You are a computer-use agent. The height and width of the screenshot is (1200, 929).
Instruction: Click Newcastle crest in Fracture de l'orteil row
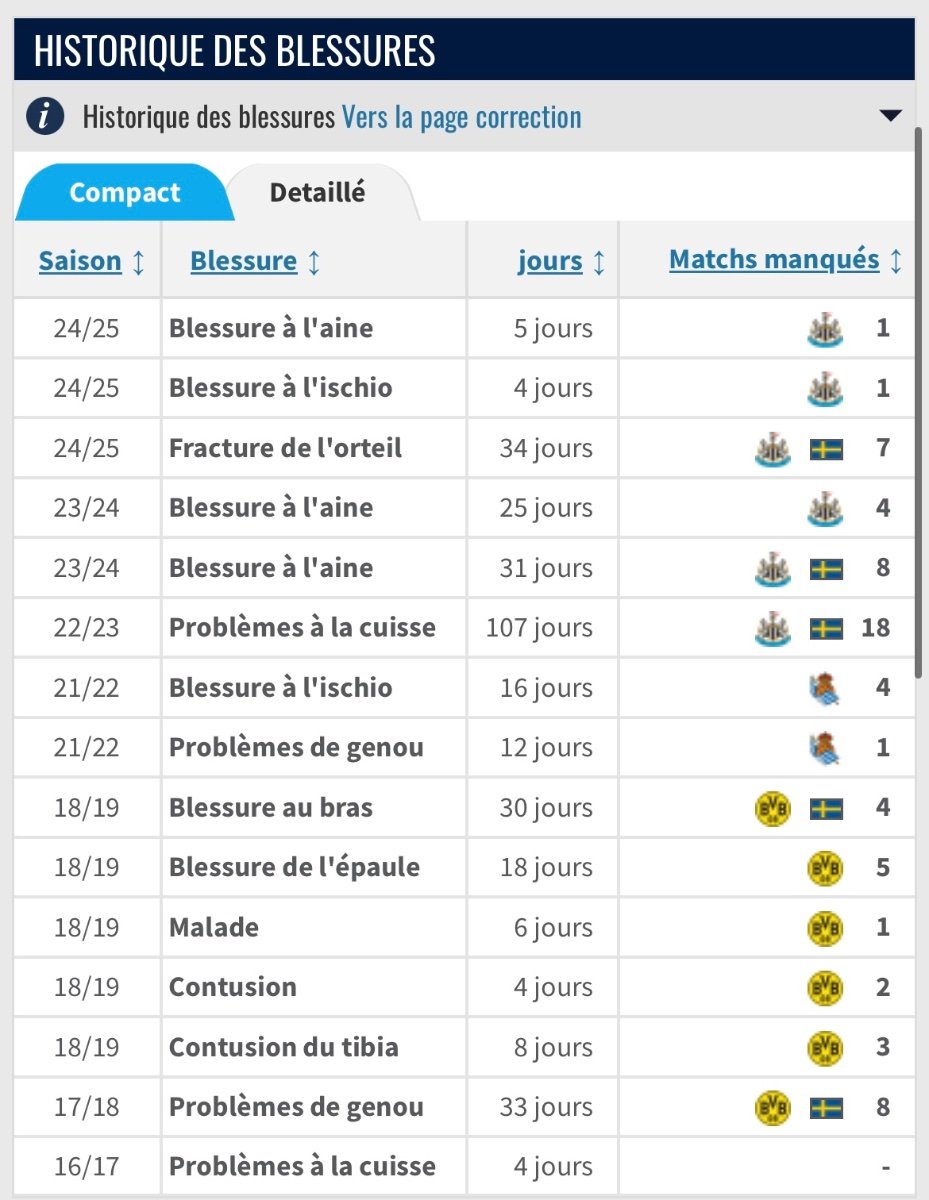pyautogui.click(x=773, y=449)
